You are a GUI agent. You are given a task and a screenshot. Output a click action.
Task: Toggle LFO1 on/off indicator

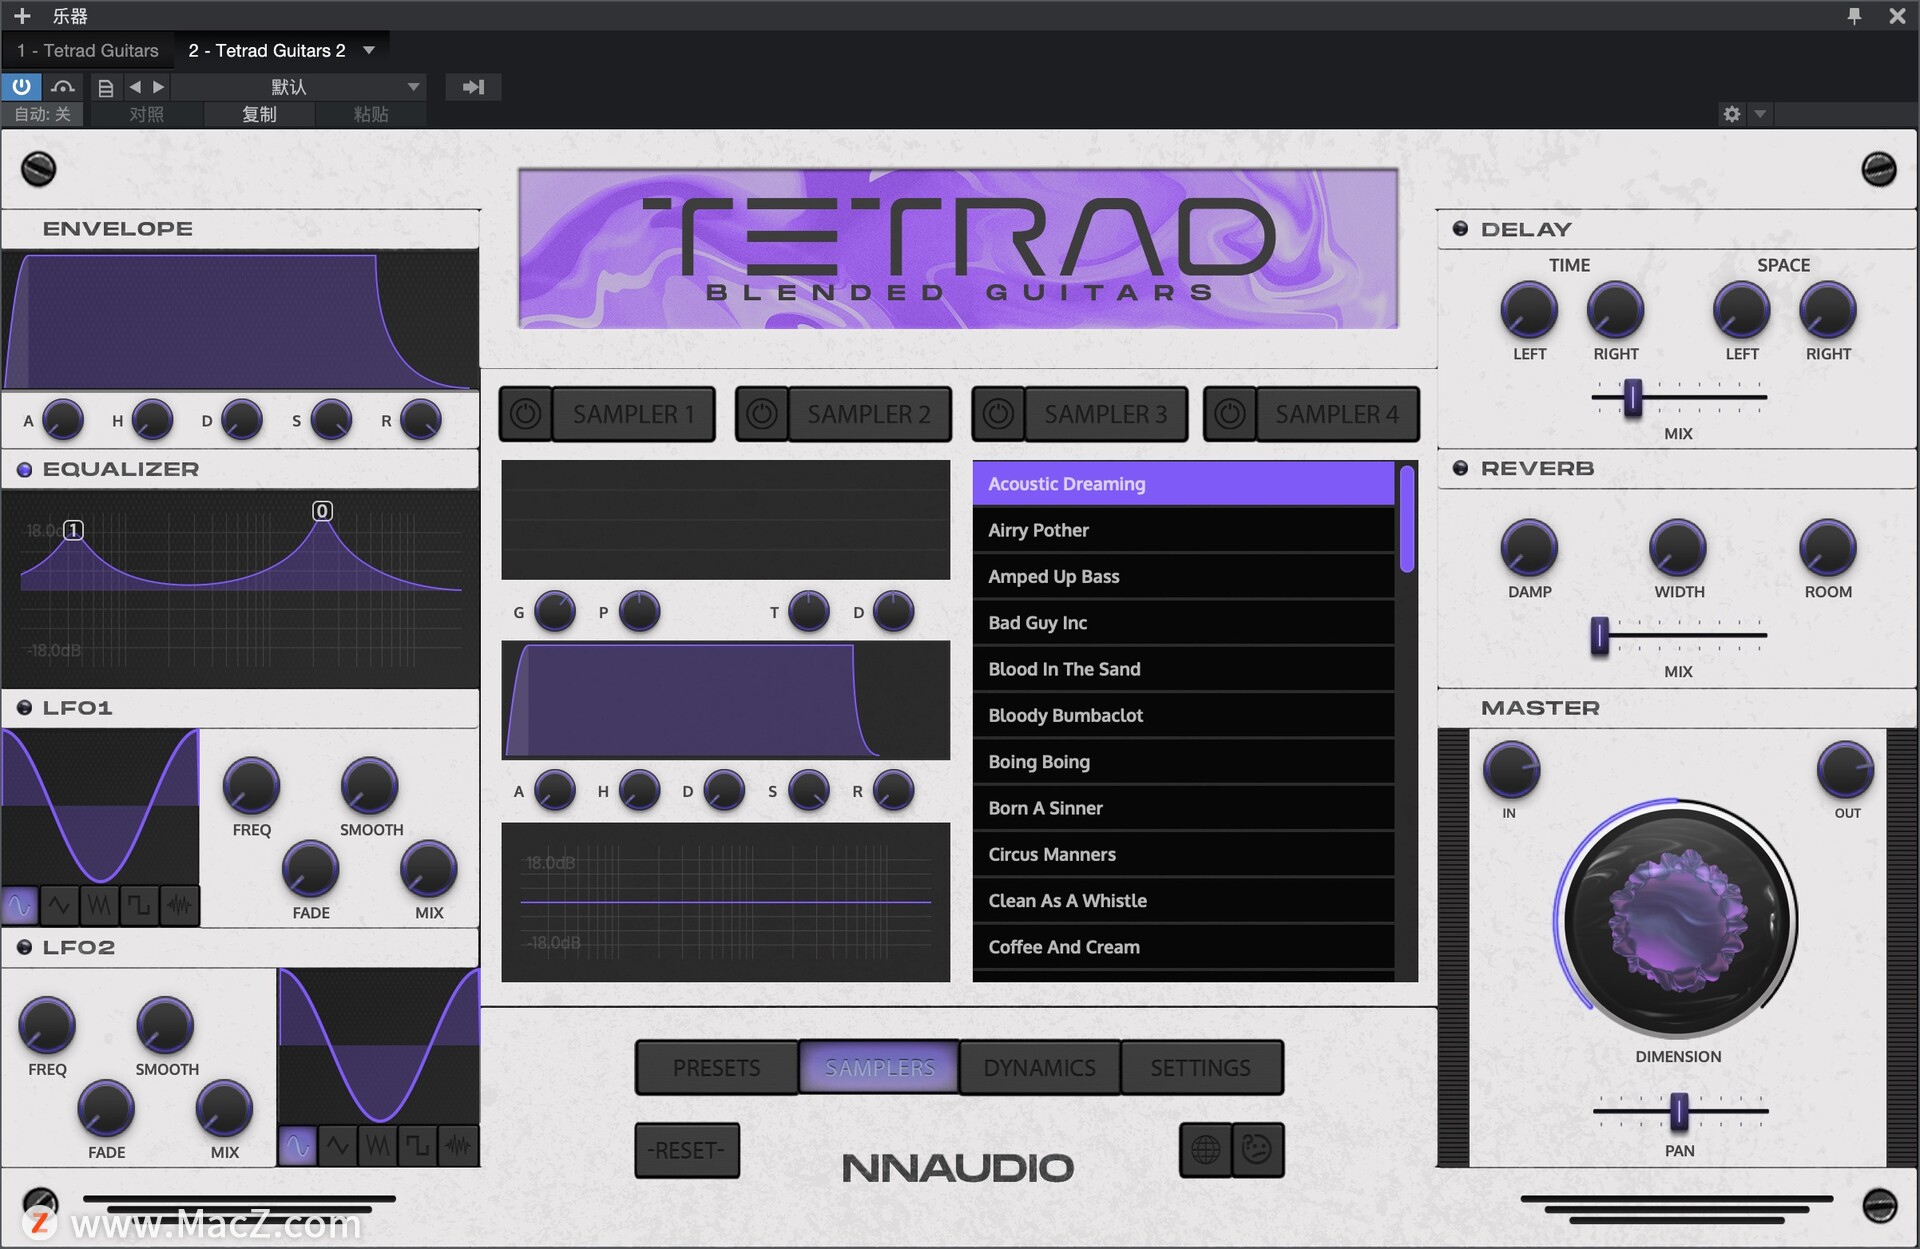tap(24, 708)
